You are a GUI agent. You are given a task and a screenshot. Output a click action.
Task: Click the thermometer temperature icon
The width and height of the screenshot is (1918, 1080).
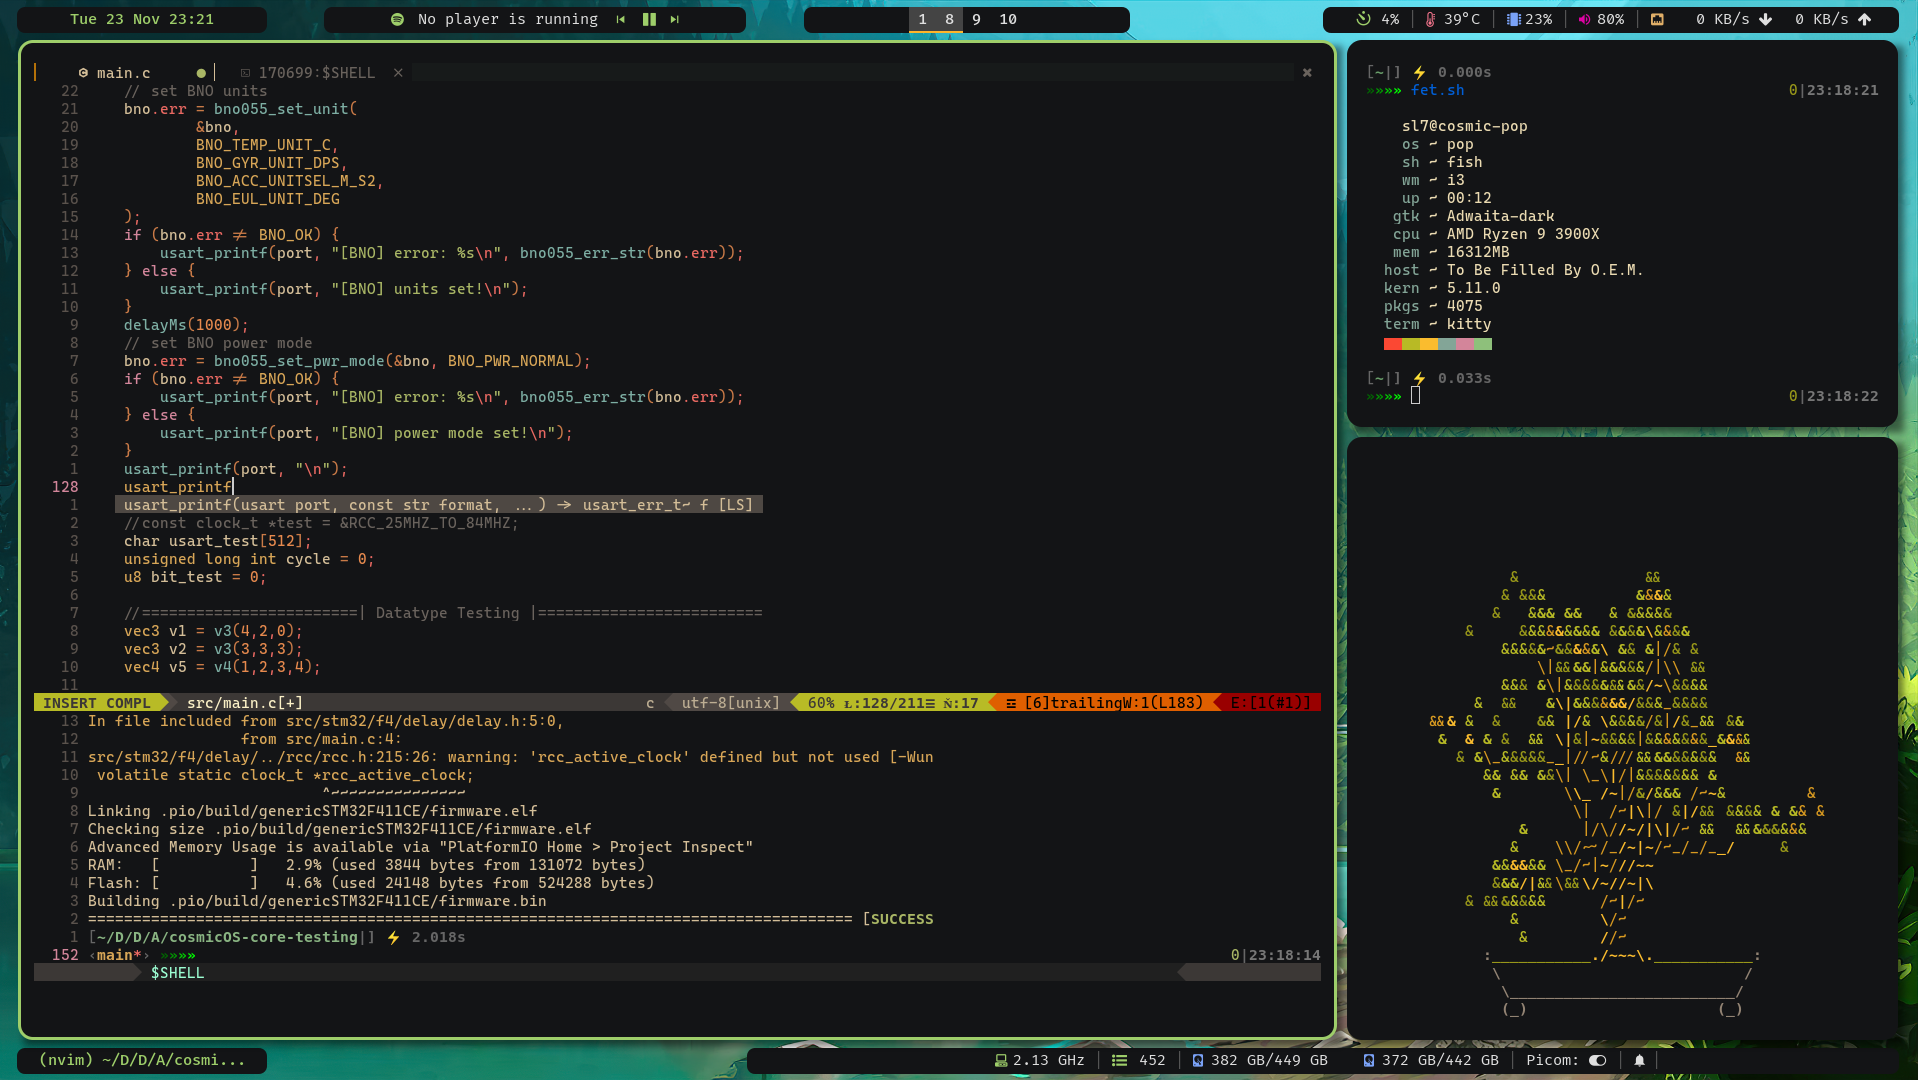point(1430,19)
